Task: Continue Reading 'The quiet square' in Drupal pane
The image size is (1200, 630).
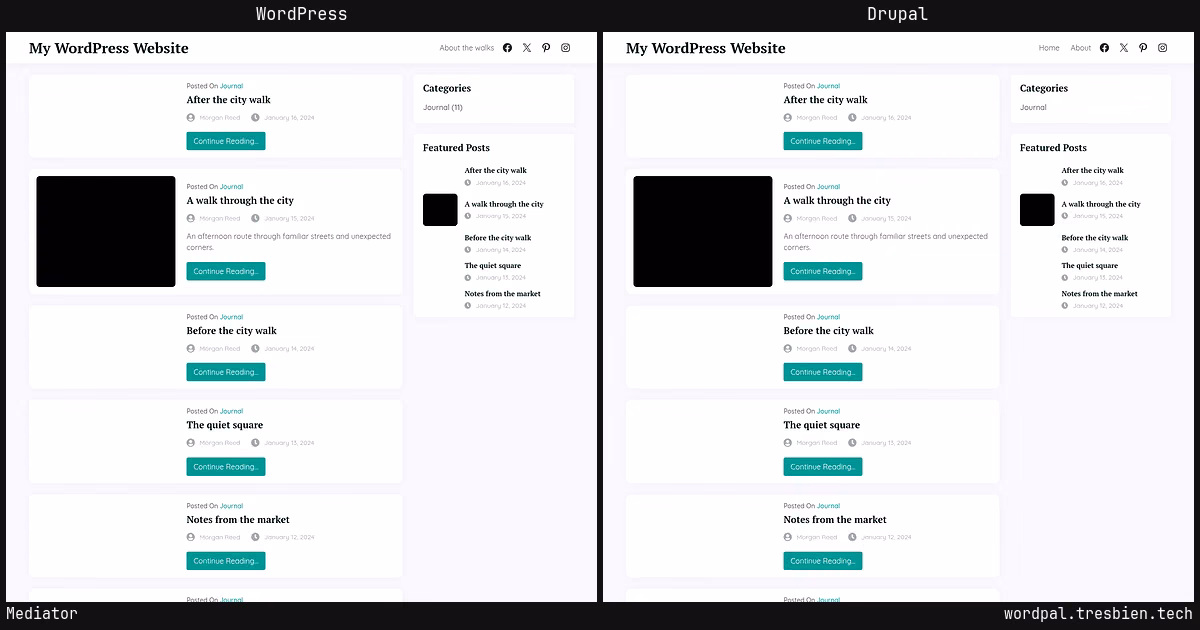Action: (x=823, y=467)
